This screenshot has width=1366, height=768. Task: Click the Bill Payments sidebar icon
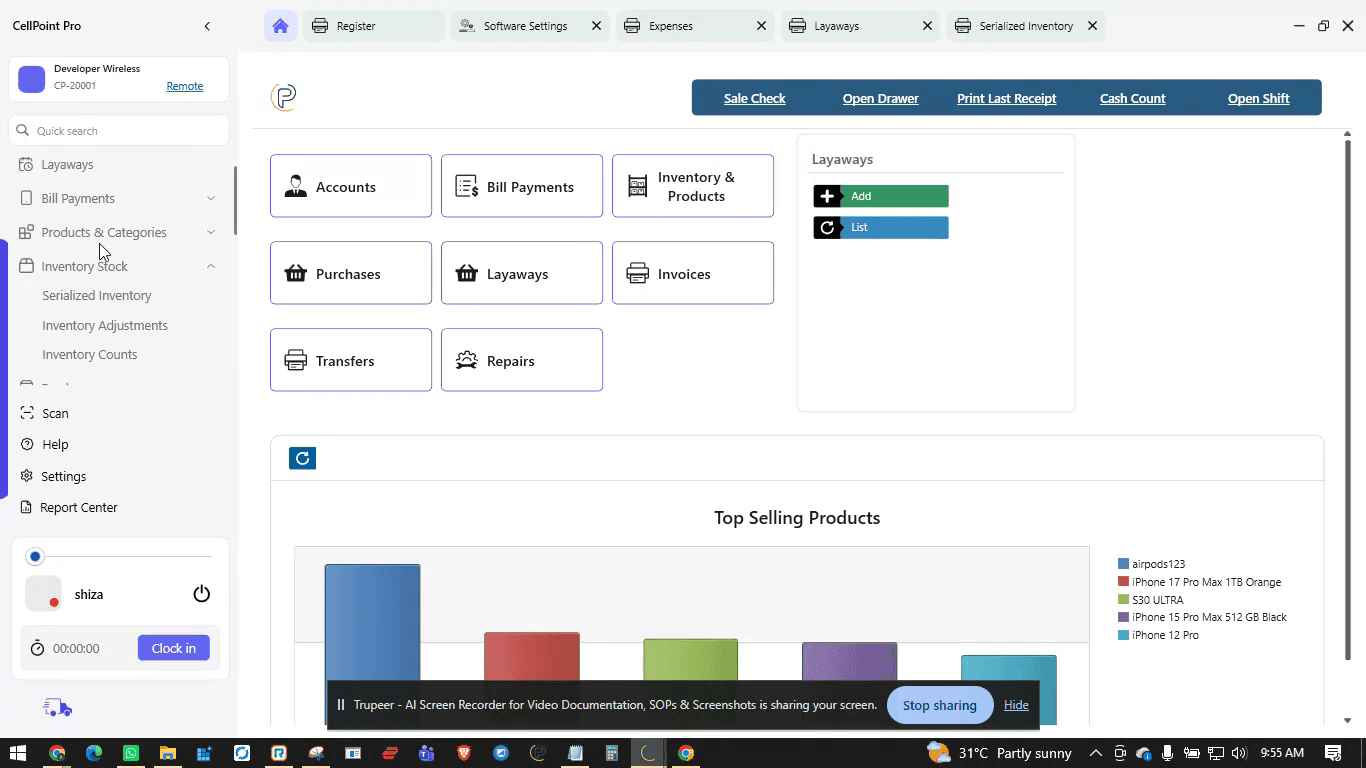27,198
